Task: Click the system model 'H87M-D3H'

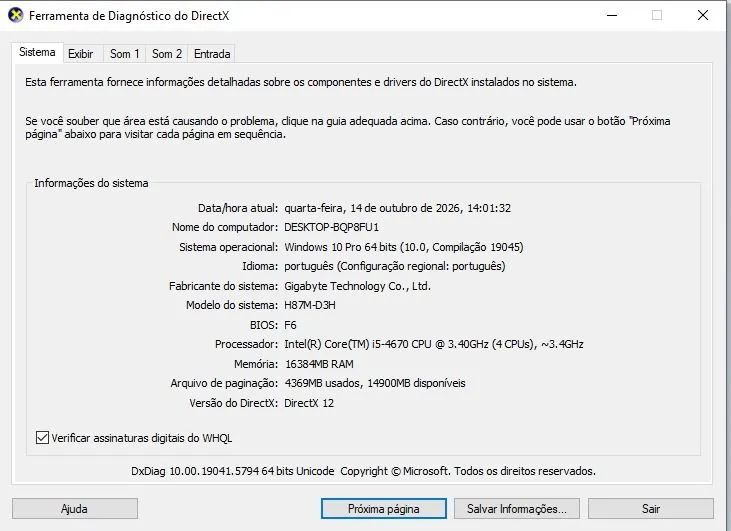Action: tap(310, 305)
